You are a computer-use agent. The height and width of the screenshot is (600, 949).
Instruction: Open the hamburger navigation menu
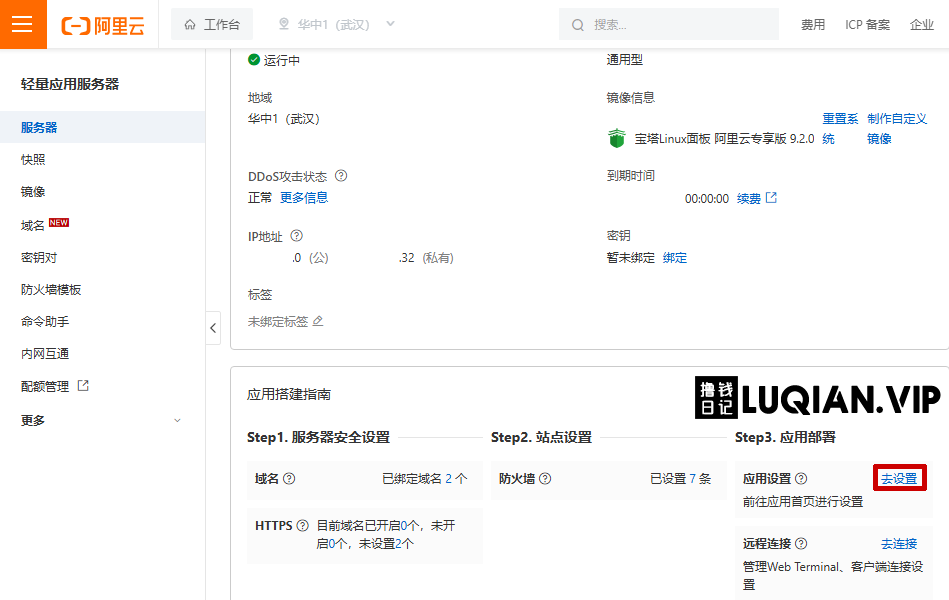tap(23, 23)
